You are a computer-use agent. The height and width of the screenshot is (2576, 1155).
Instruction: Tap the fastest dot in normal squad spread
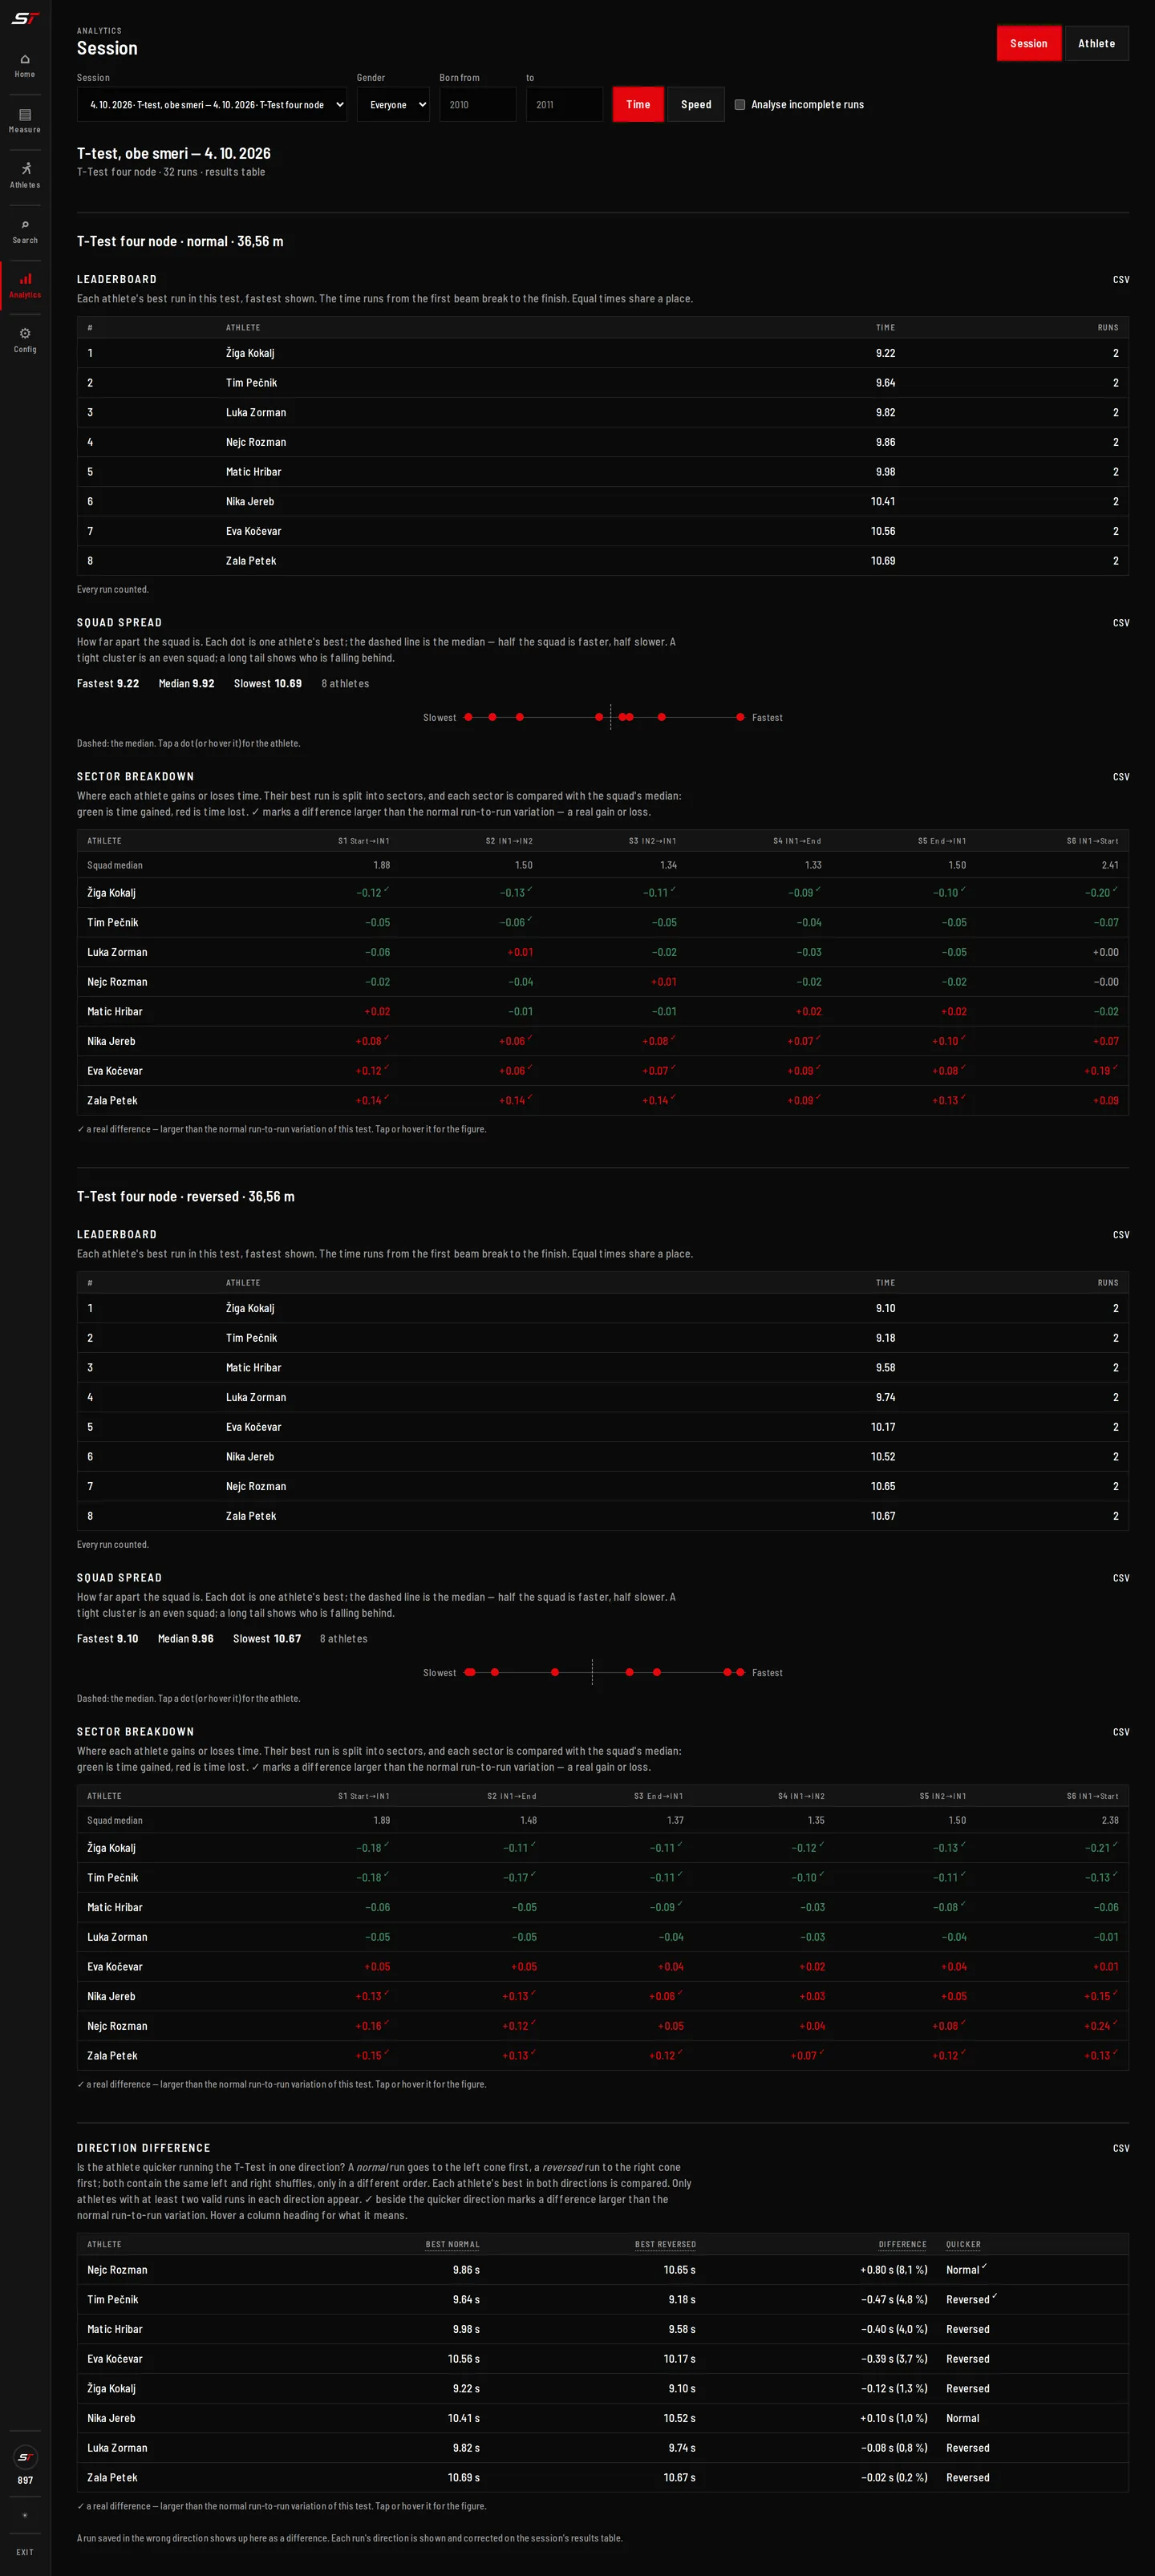coord(740,717)
